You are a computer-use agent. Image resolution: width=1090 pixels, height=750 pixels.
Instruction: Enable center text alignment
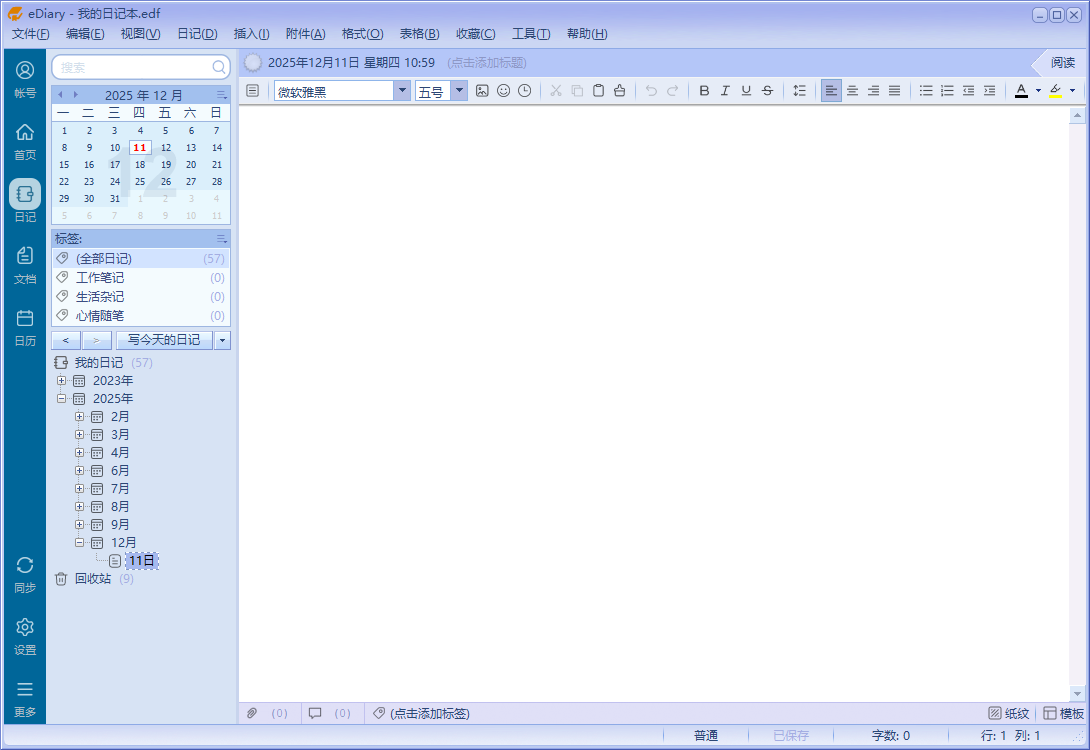coord(852,91)
